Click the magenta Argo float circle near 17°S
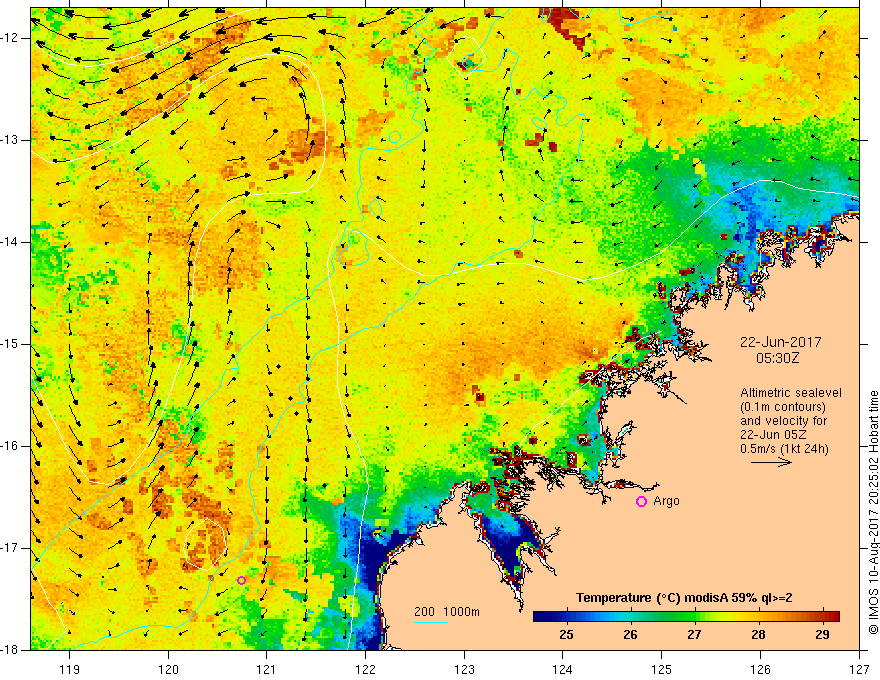880x680 pixels. pos(241,580)
